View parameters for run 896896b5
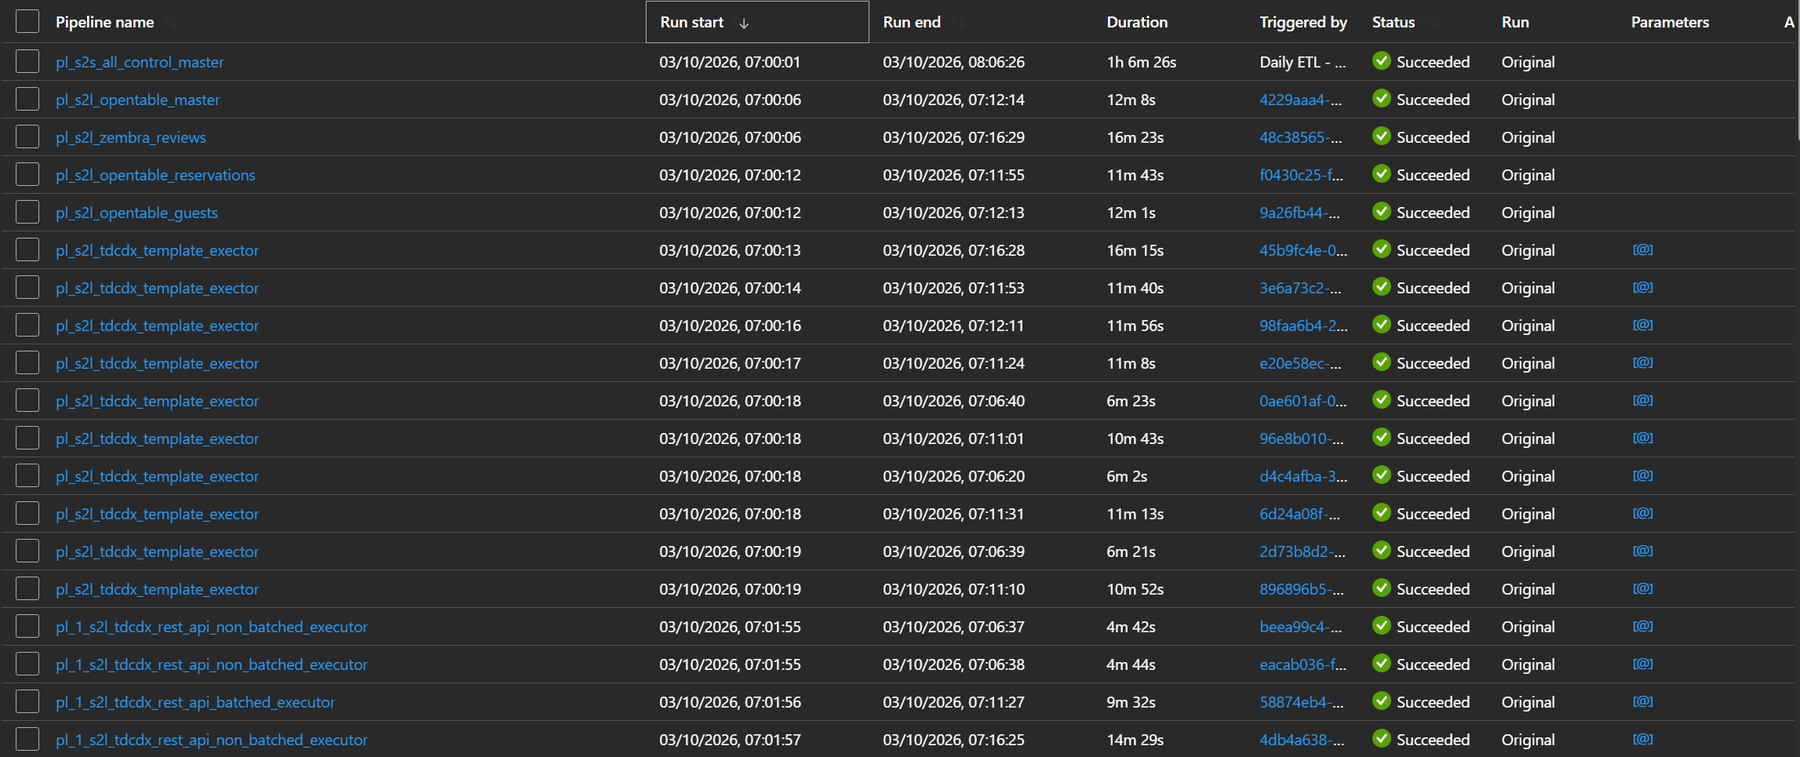Viewport: 1800px width, 757px height. [1642, 589]
